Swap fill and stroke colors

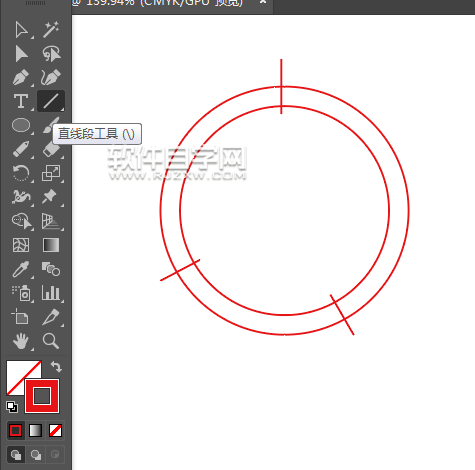(x=56, y=366)
